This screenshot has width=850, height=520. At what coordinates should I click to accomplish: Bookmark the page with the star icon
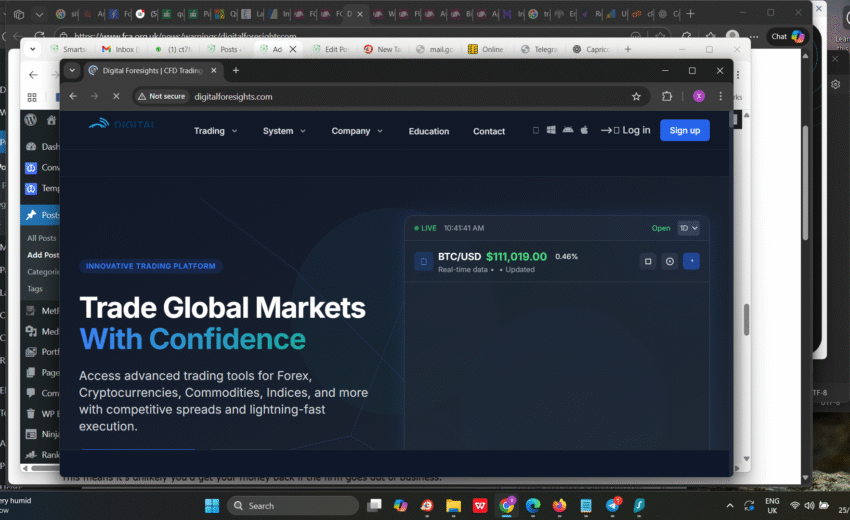coord(636,97)
